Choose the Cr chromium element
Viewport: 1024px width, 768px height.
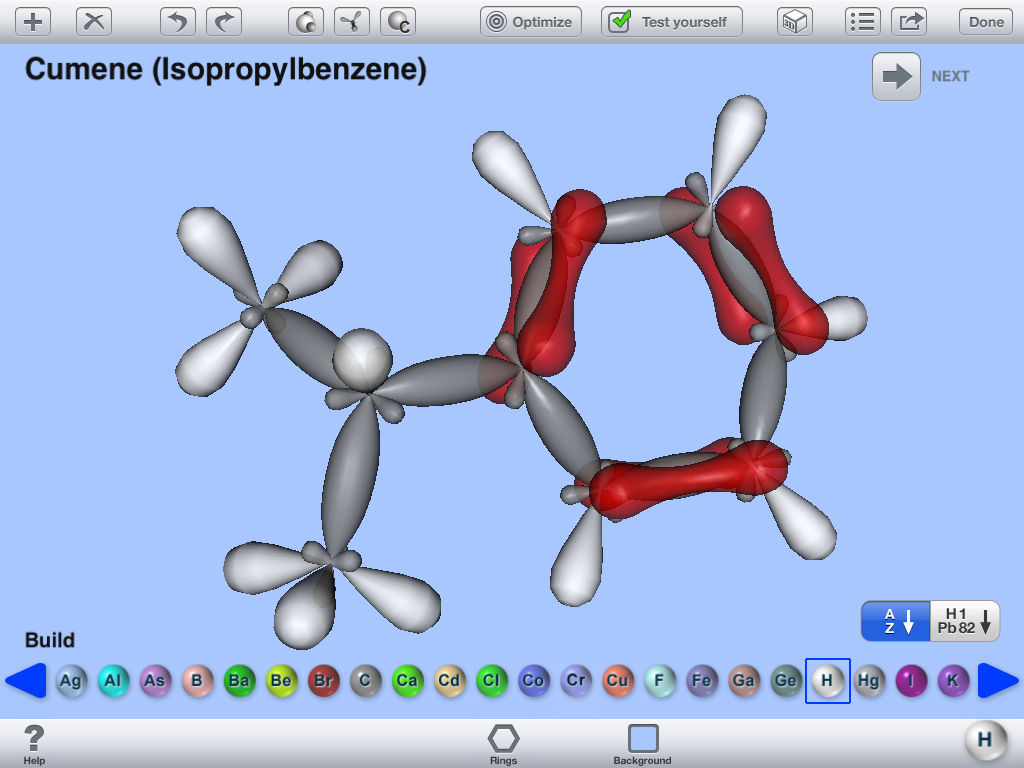575,680
